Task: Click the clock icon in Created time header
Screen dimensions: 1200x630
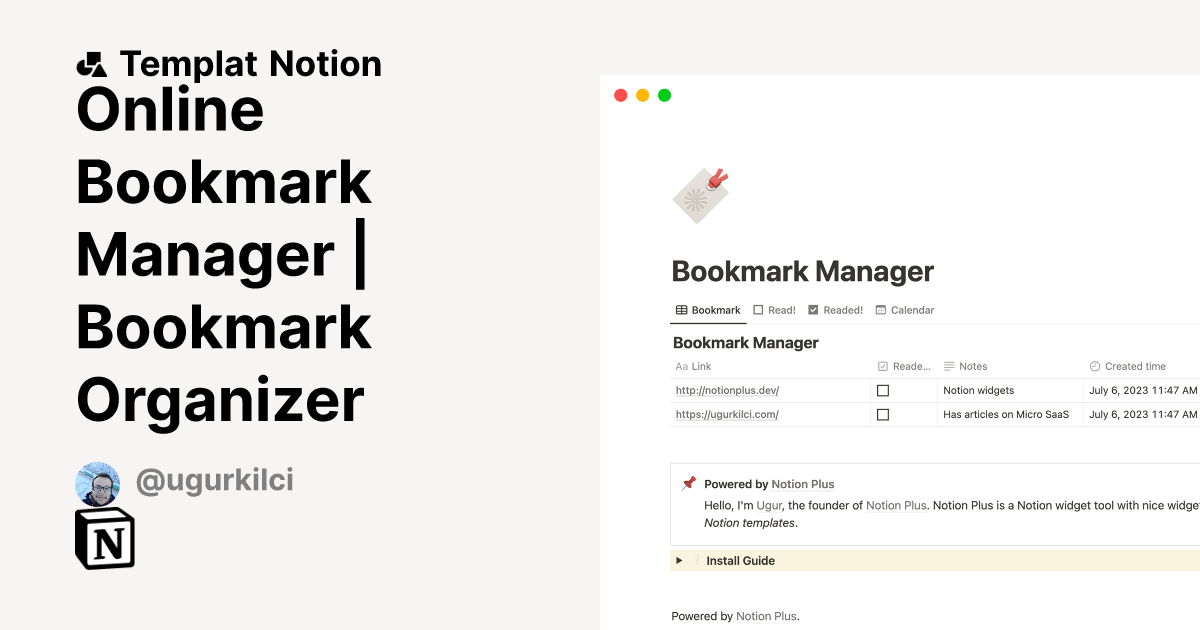Action: coord(1097,366)
